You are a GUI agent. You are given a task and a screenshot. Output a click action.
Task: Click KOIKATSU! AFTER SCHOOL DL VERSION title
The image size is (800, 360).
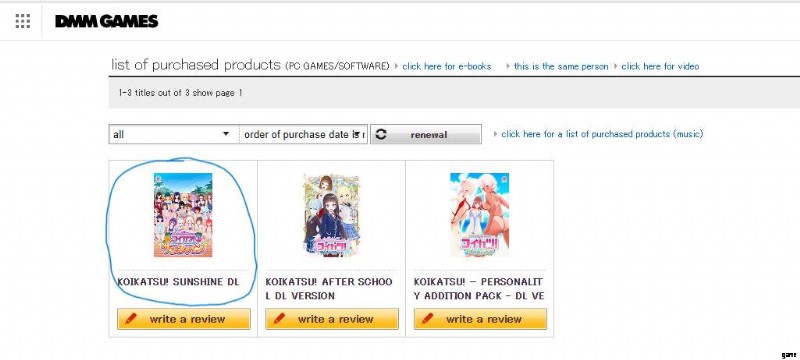329,289
